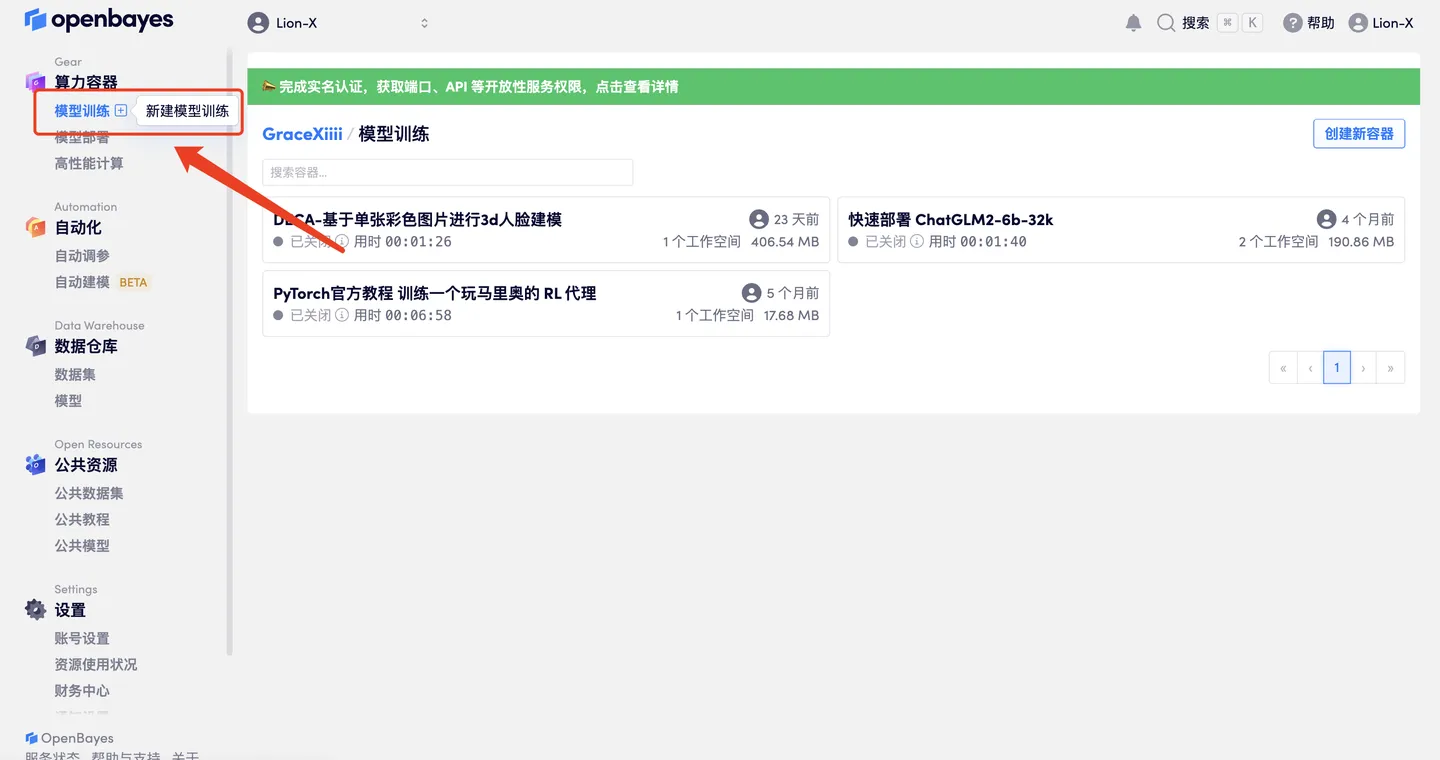Click the 帮助 help icon

pyautogui.click(x=1291, y=22)
